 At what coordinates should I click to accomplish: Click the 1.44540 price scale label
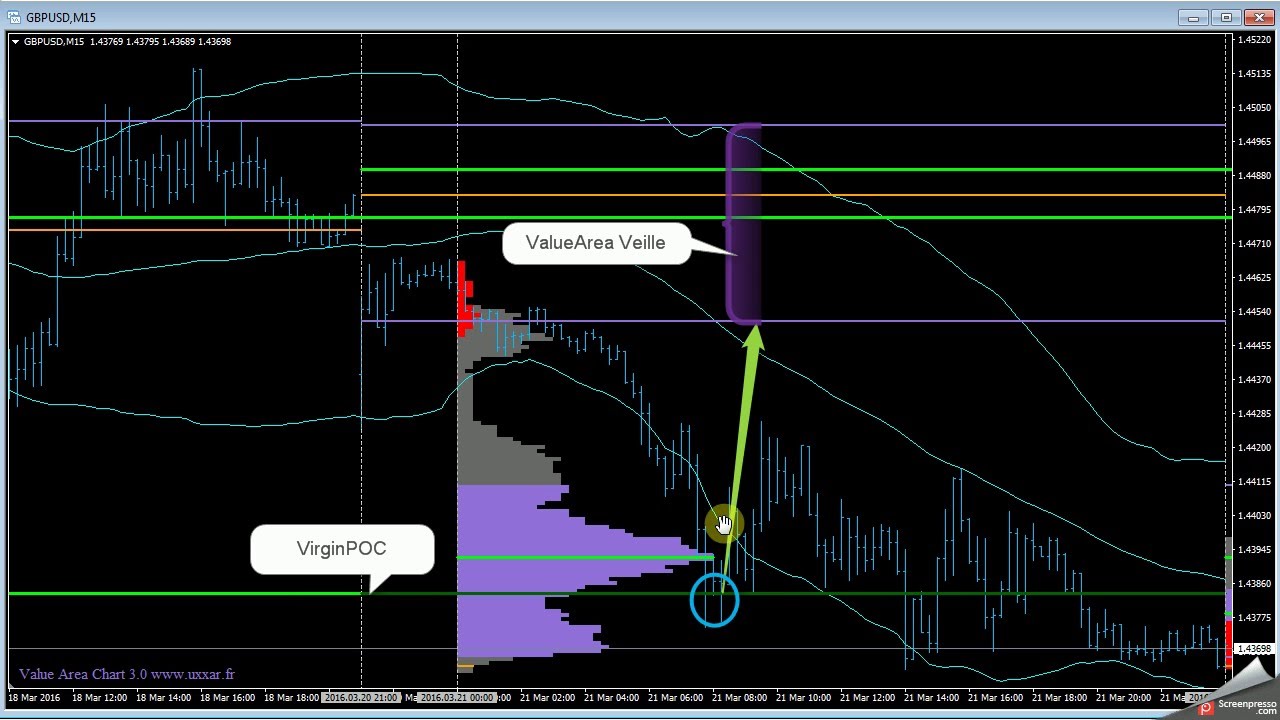tap(1255, 312)
